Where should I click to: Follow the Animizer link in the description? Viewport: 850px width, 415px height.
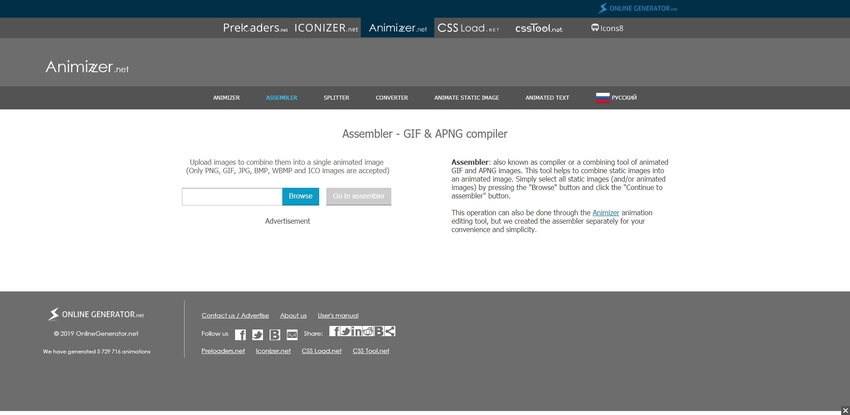point(605,212)
